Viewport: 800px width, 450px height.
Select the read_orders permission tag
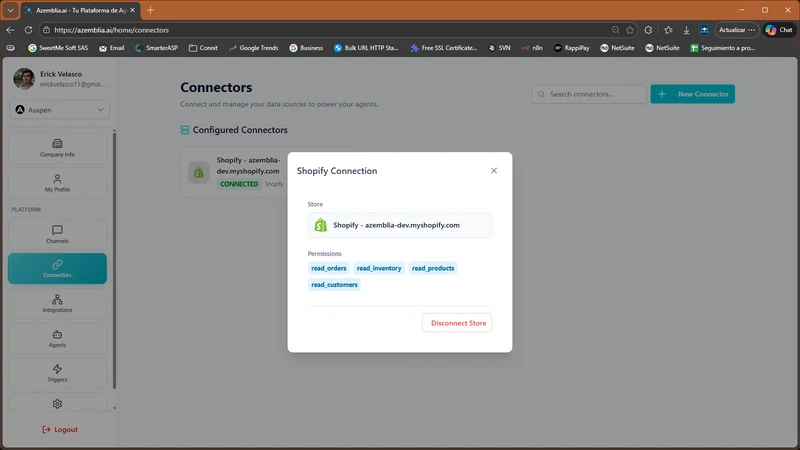329,268
